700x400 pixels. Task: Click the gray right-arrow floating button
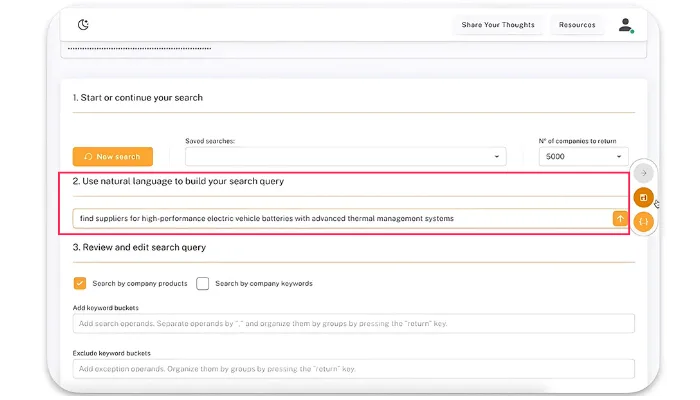tap(643, 173)
